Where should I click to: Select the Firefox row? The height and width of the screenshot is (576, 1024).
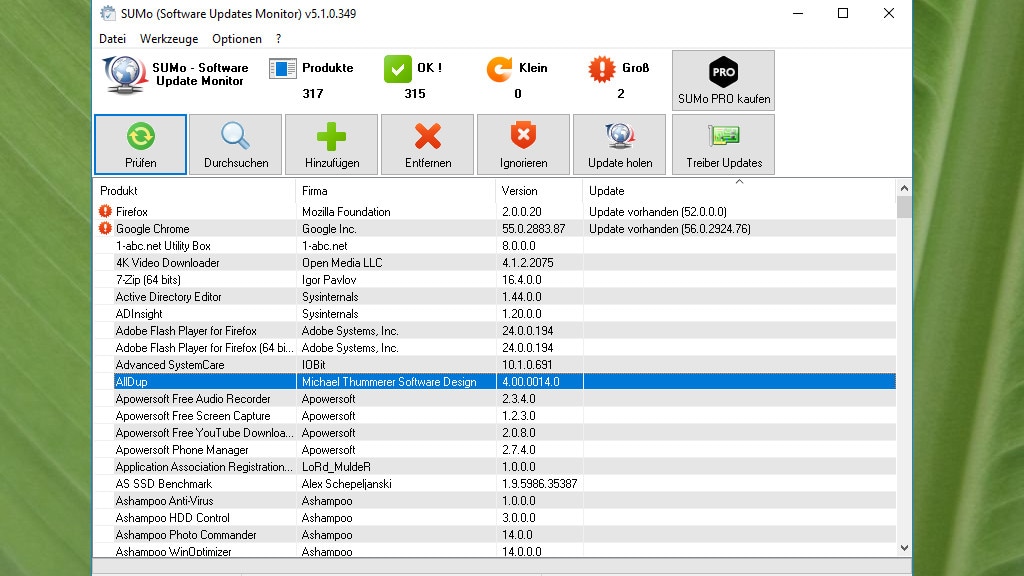[x=495, y=212]
